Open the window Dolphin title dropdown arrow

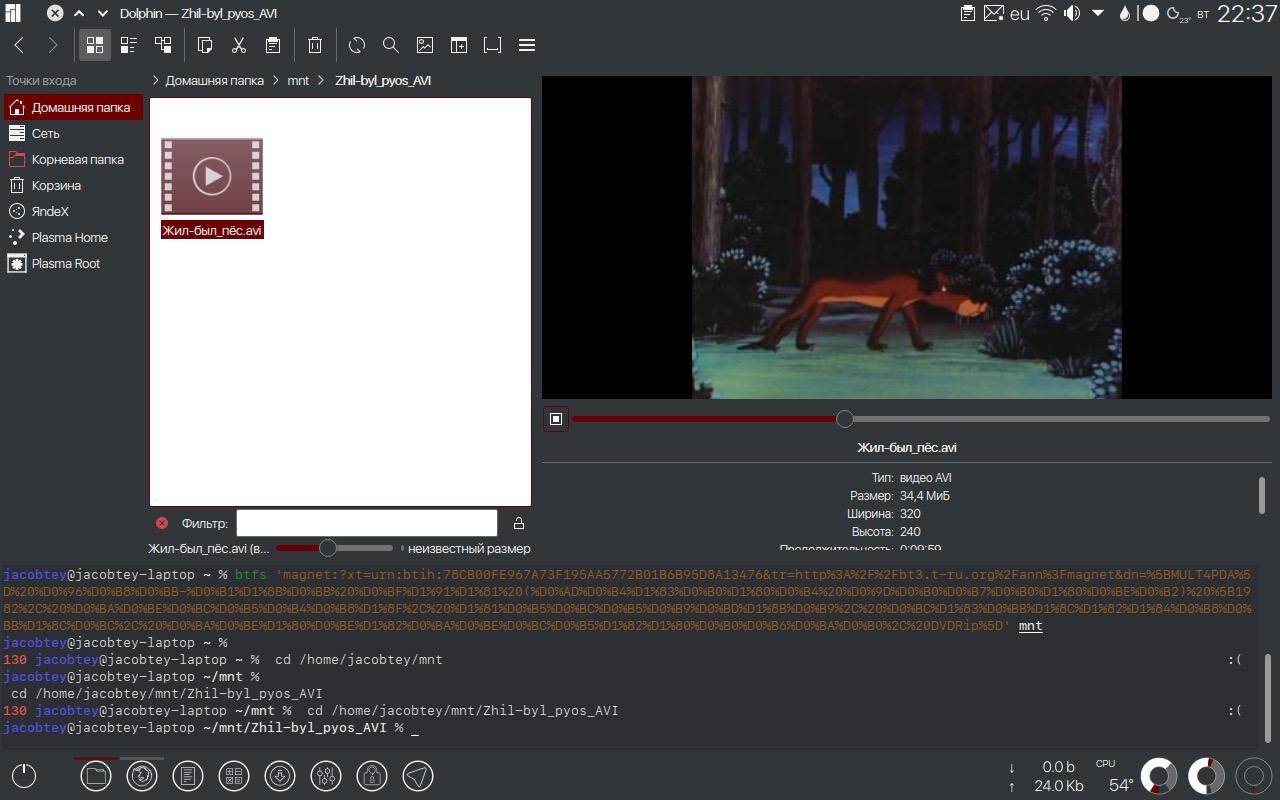pyautogui.click(x=102, y=13)
